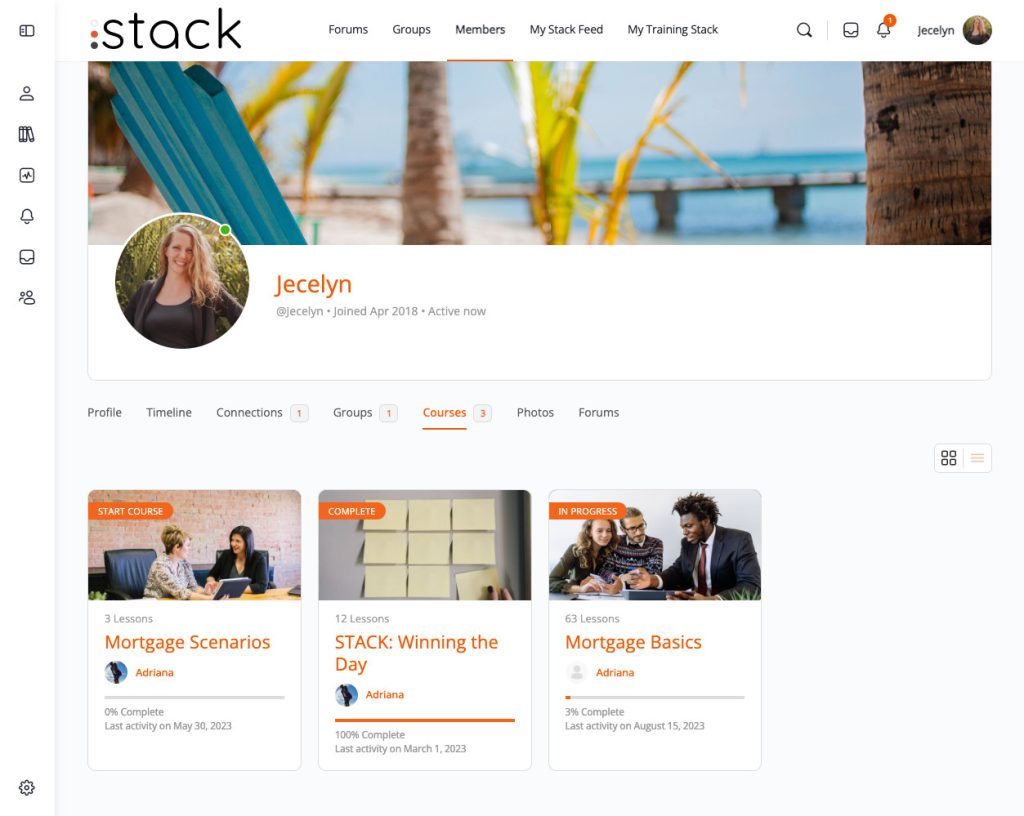Open the sidebar inbox messages icon
The image size is (1024, 816).
[x=27, y=257]
